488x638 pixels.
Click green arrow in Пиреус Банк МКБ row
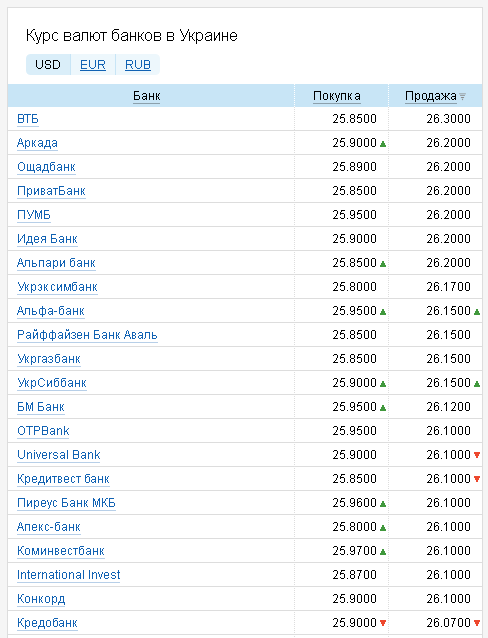383,504
